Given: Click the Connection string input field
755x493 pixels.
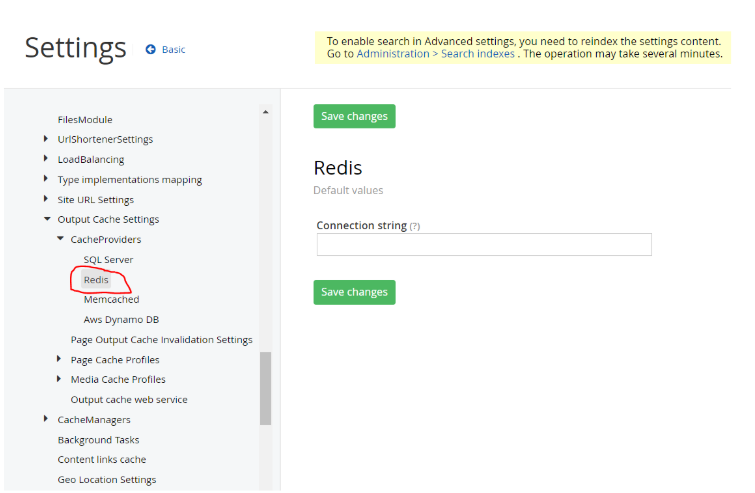Looking at the screenshot, I should click(x=484, y=245).
